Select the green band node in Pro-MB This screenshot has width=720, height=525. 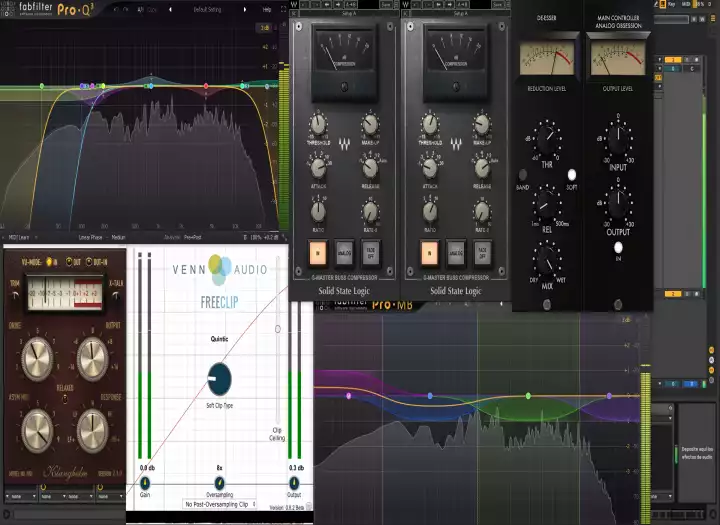tap(528, 395)
